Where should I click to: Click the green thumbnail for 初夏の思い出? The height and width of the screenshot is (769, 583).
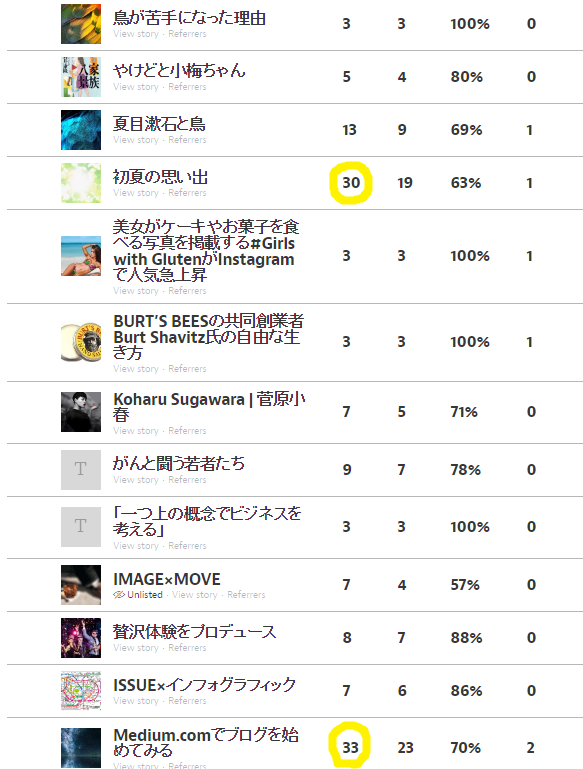81,183
